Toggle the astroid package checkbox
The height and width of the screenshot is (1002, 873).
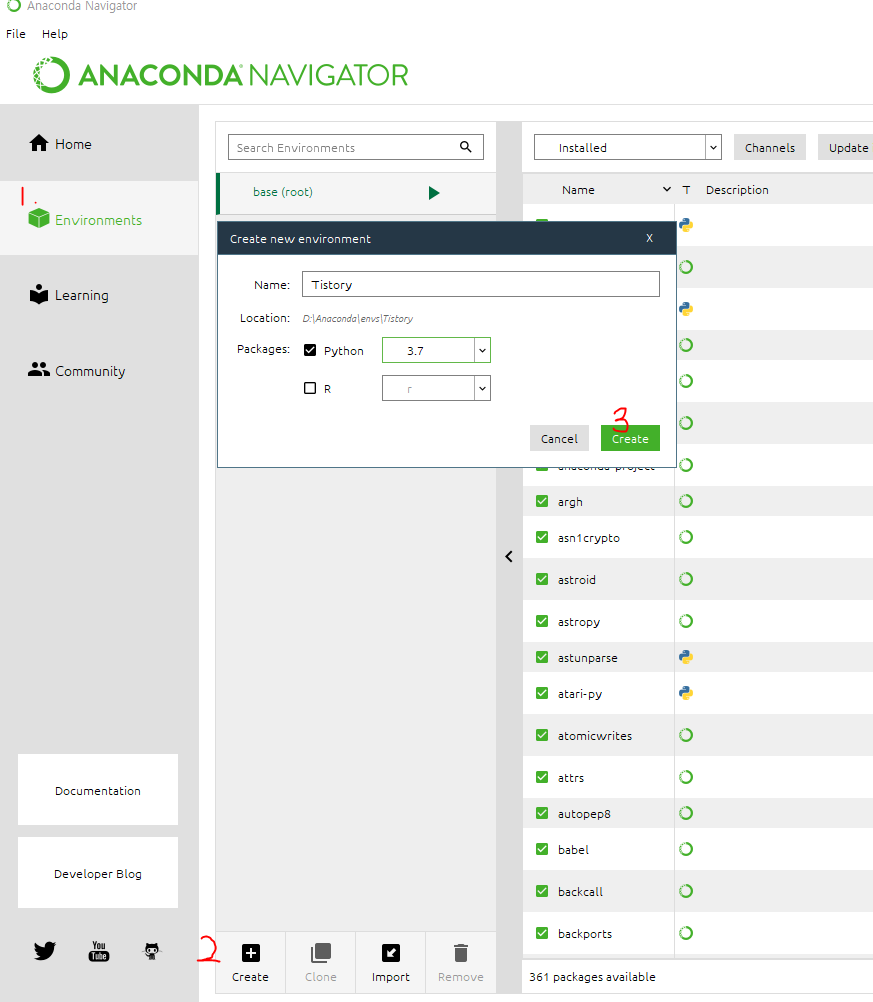[542, 579]
